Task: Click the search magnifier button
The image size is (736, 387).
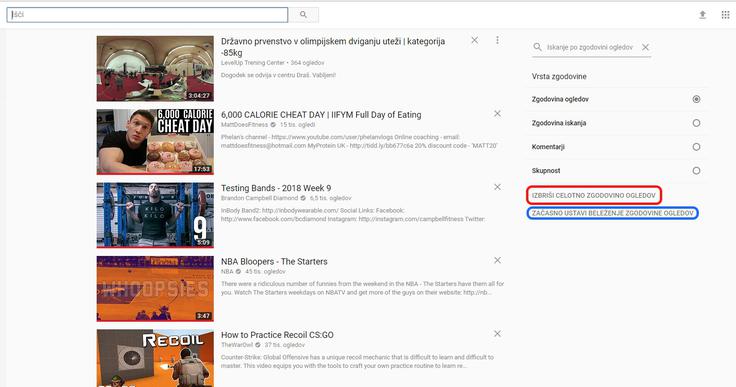Action: point(303,15)
